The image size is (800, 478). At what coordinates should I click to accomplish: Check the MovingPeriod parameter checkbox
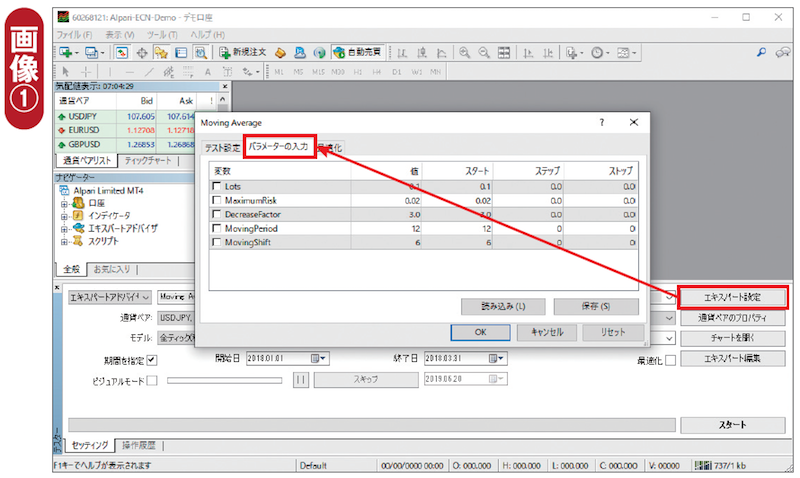[x=217, y=229]
